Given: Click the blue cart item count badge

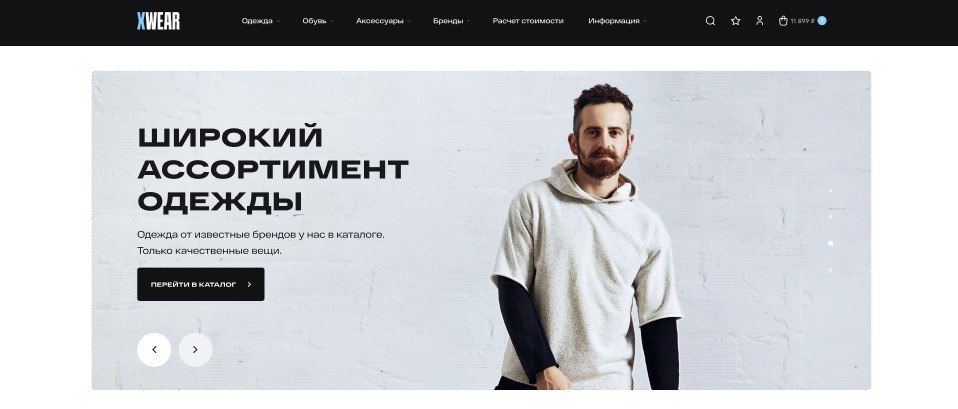Looking at the screenshot, I should tap(822, 21).
